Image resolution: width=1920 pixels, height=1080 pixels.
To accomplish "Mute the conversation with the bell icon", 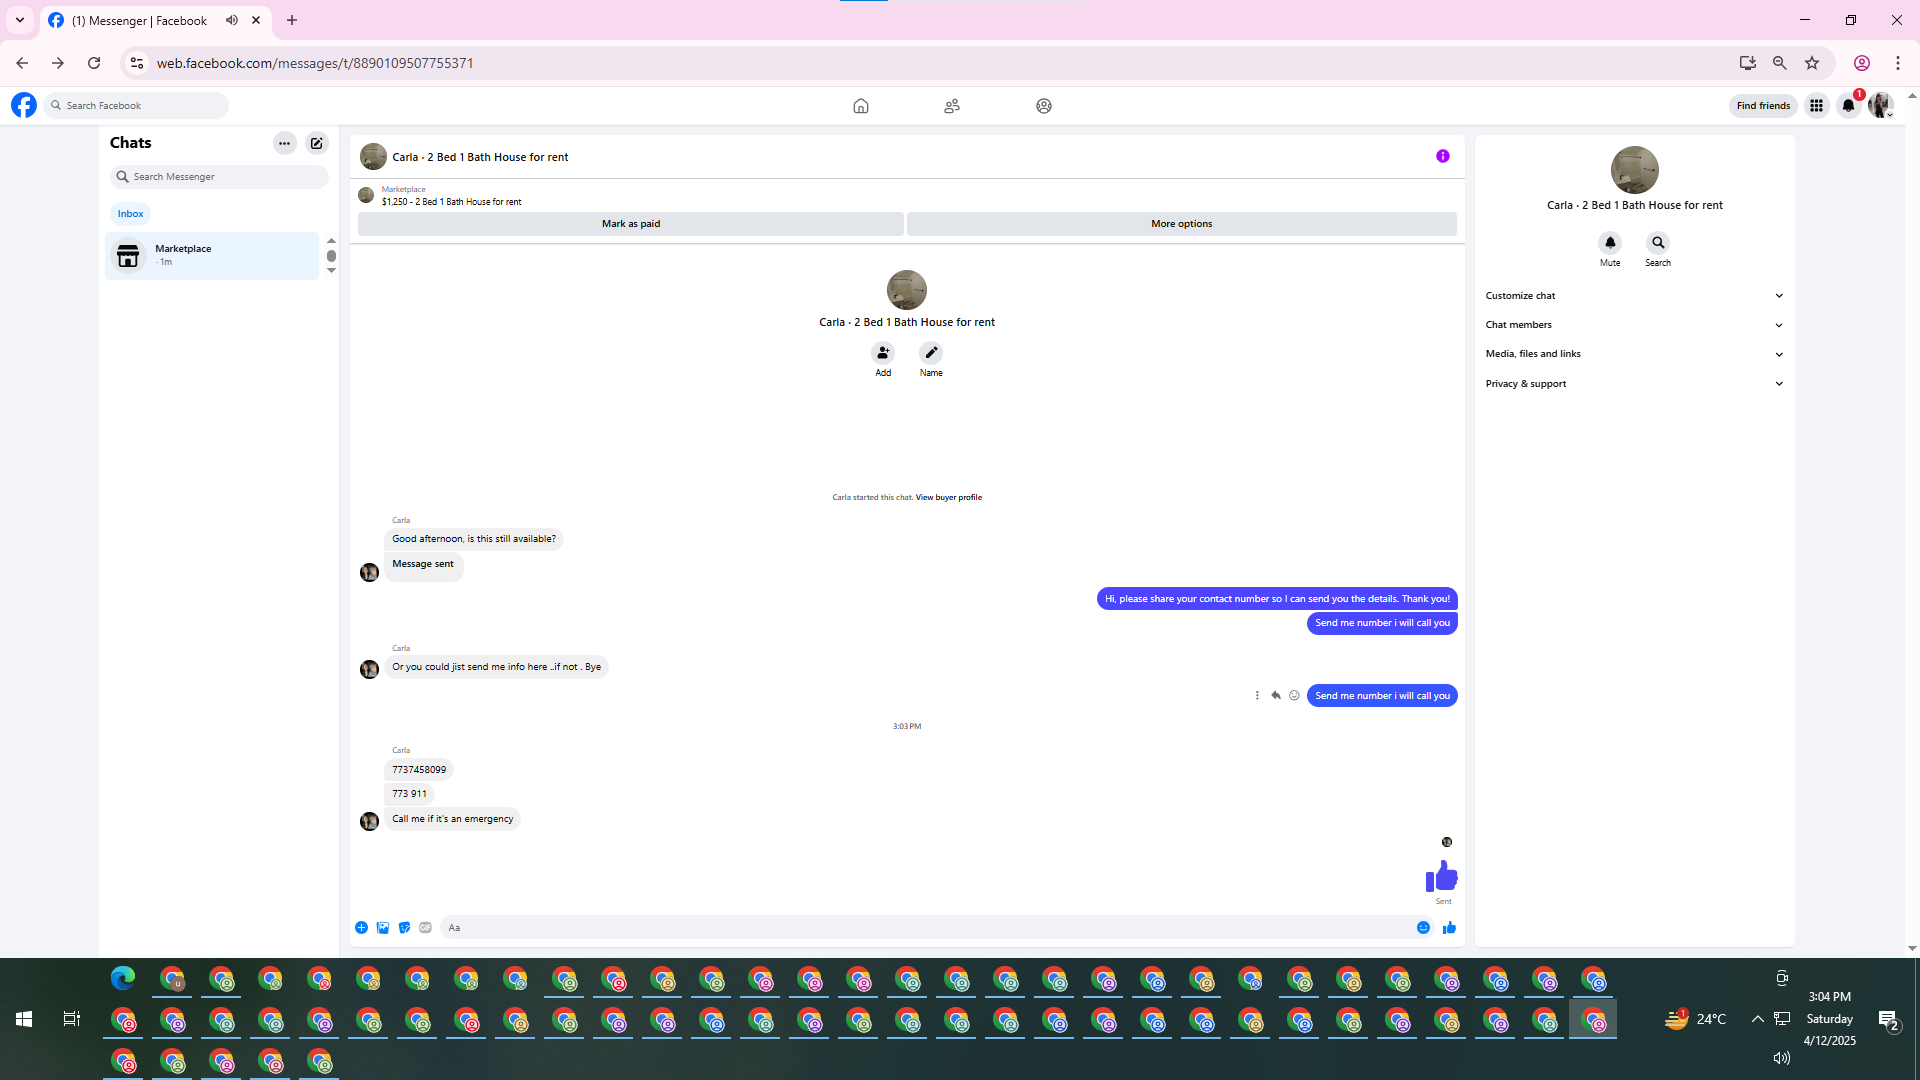I will click(1610, 243).
